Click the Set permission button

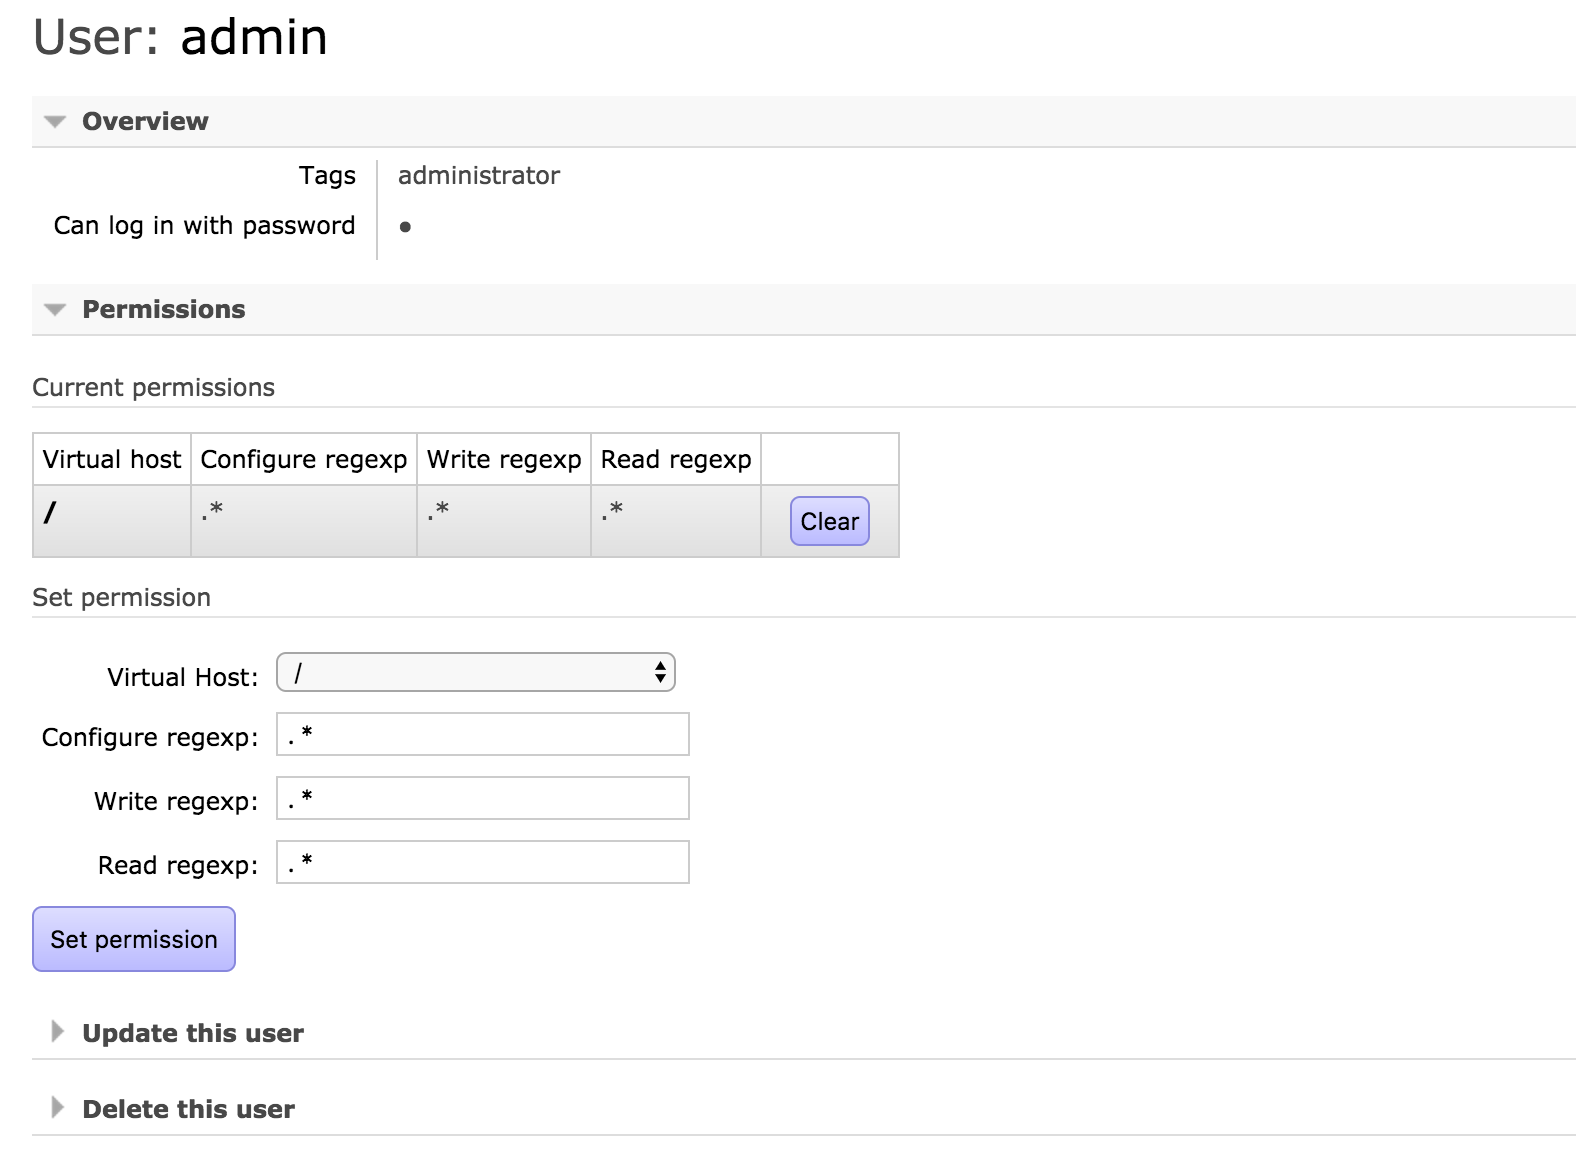134,939
